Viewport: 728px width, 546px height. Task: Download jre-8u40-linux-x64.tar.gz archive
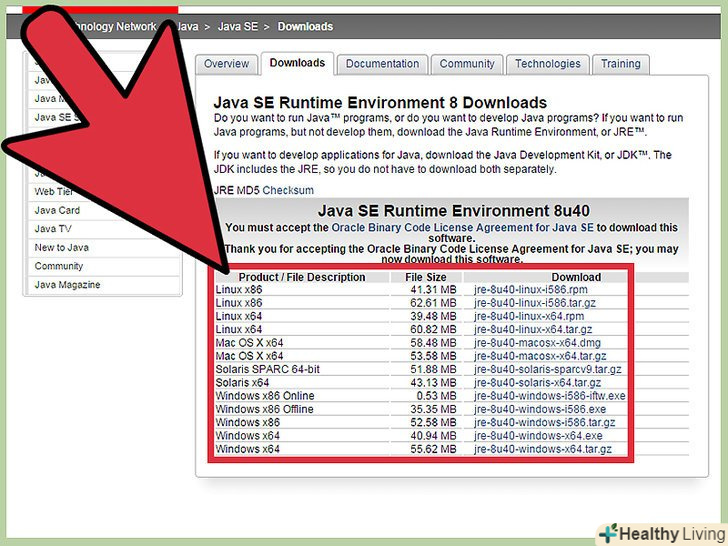[533, 329]
